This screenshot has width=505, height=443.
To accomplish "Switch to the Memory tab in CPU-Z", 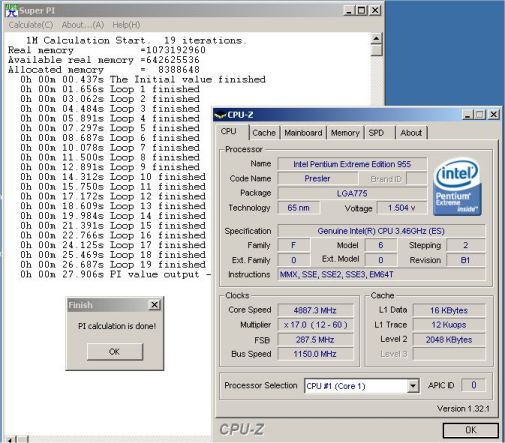I will pyautogui.click(x=345, y=133).
